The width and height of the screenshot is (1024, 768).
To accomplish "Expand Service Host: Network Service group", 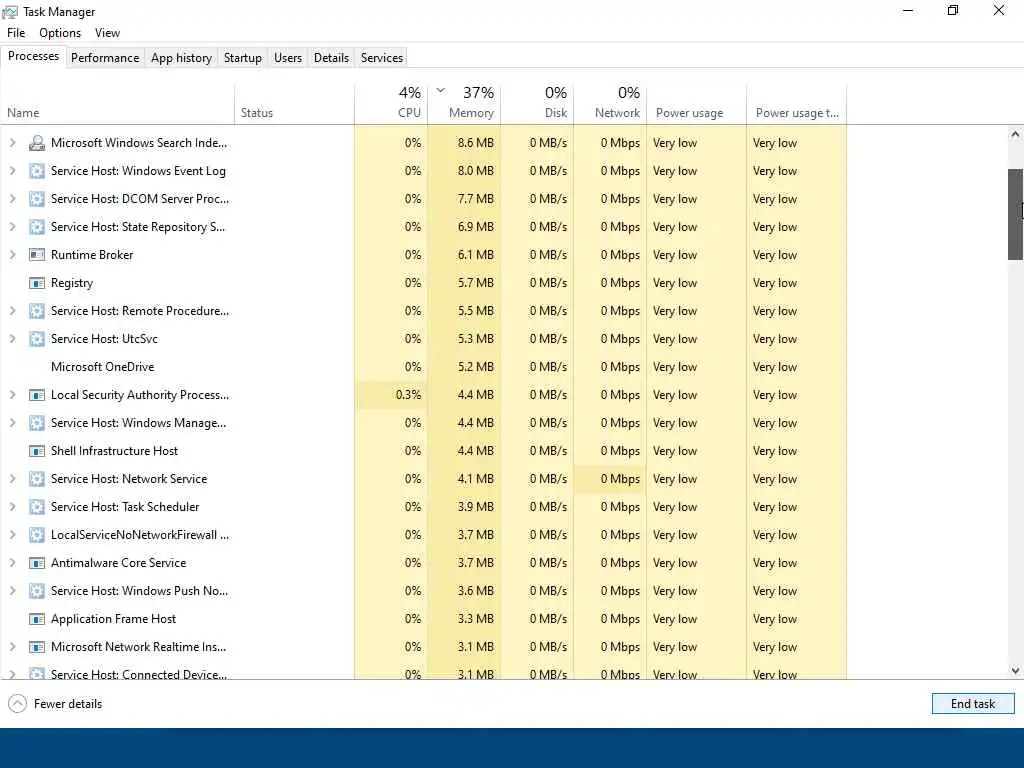I will point(12,479).
